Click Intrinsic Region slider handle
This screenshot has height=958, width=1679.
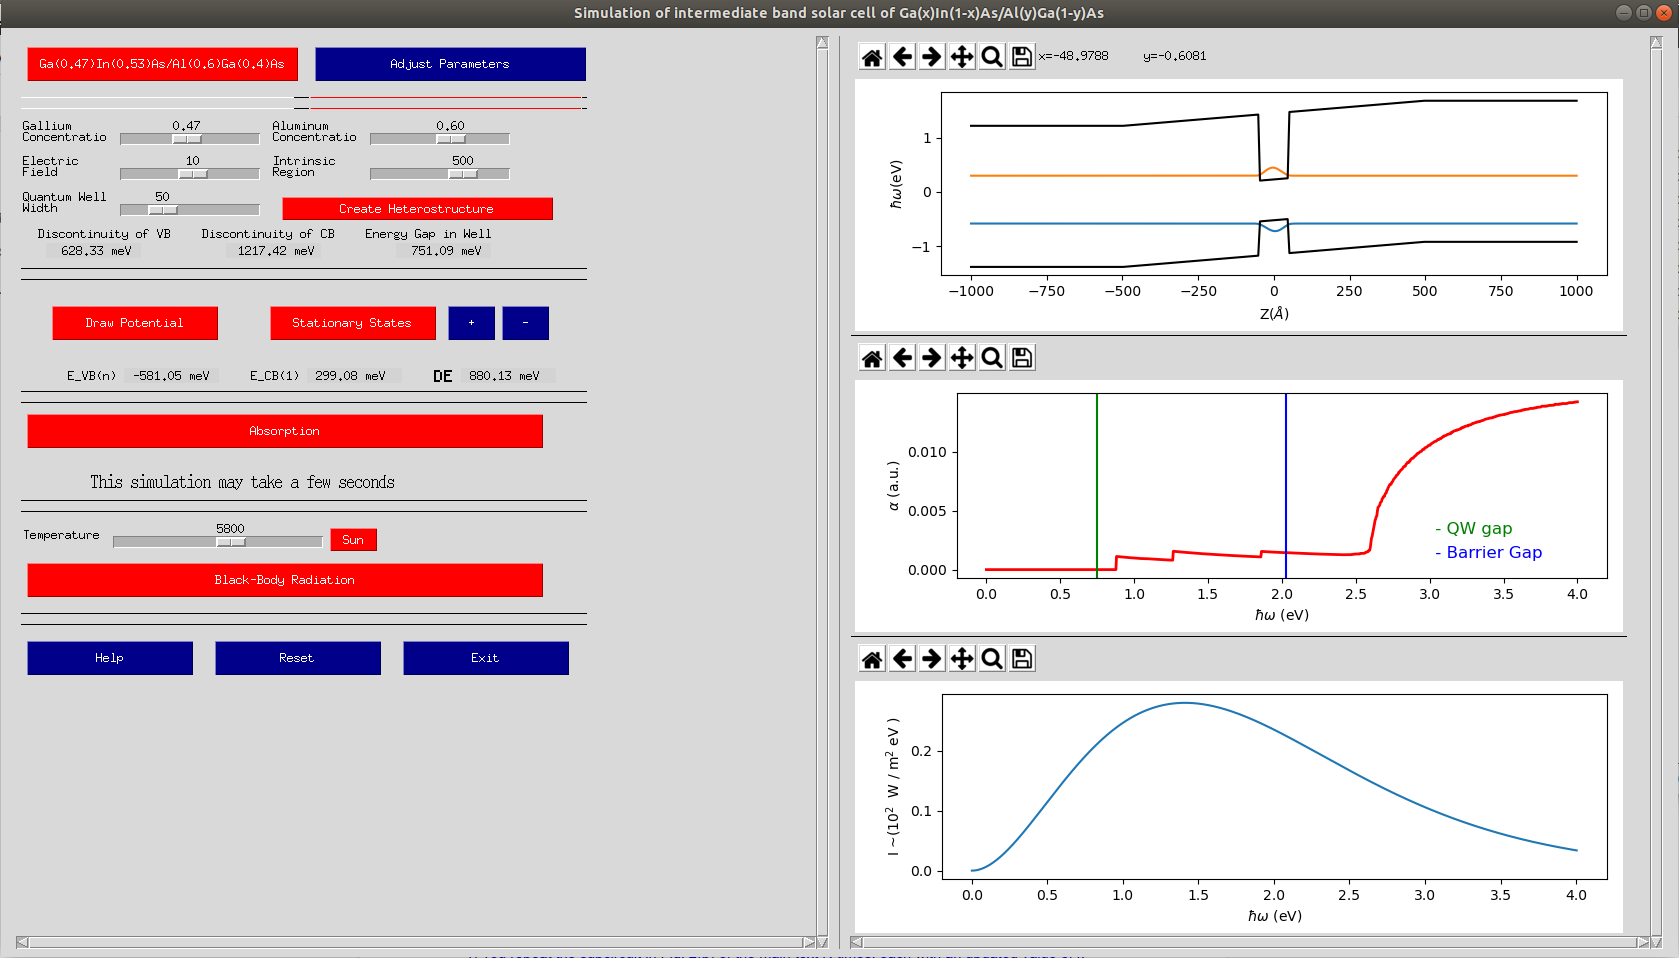point(463,174)
